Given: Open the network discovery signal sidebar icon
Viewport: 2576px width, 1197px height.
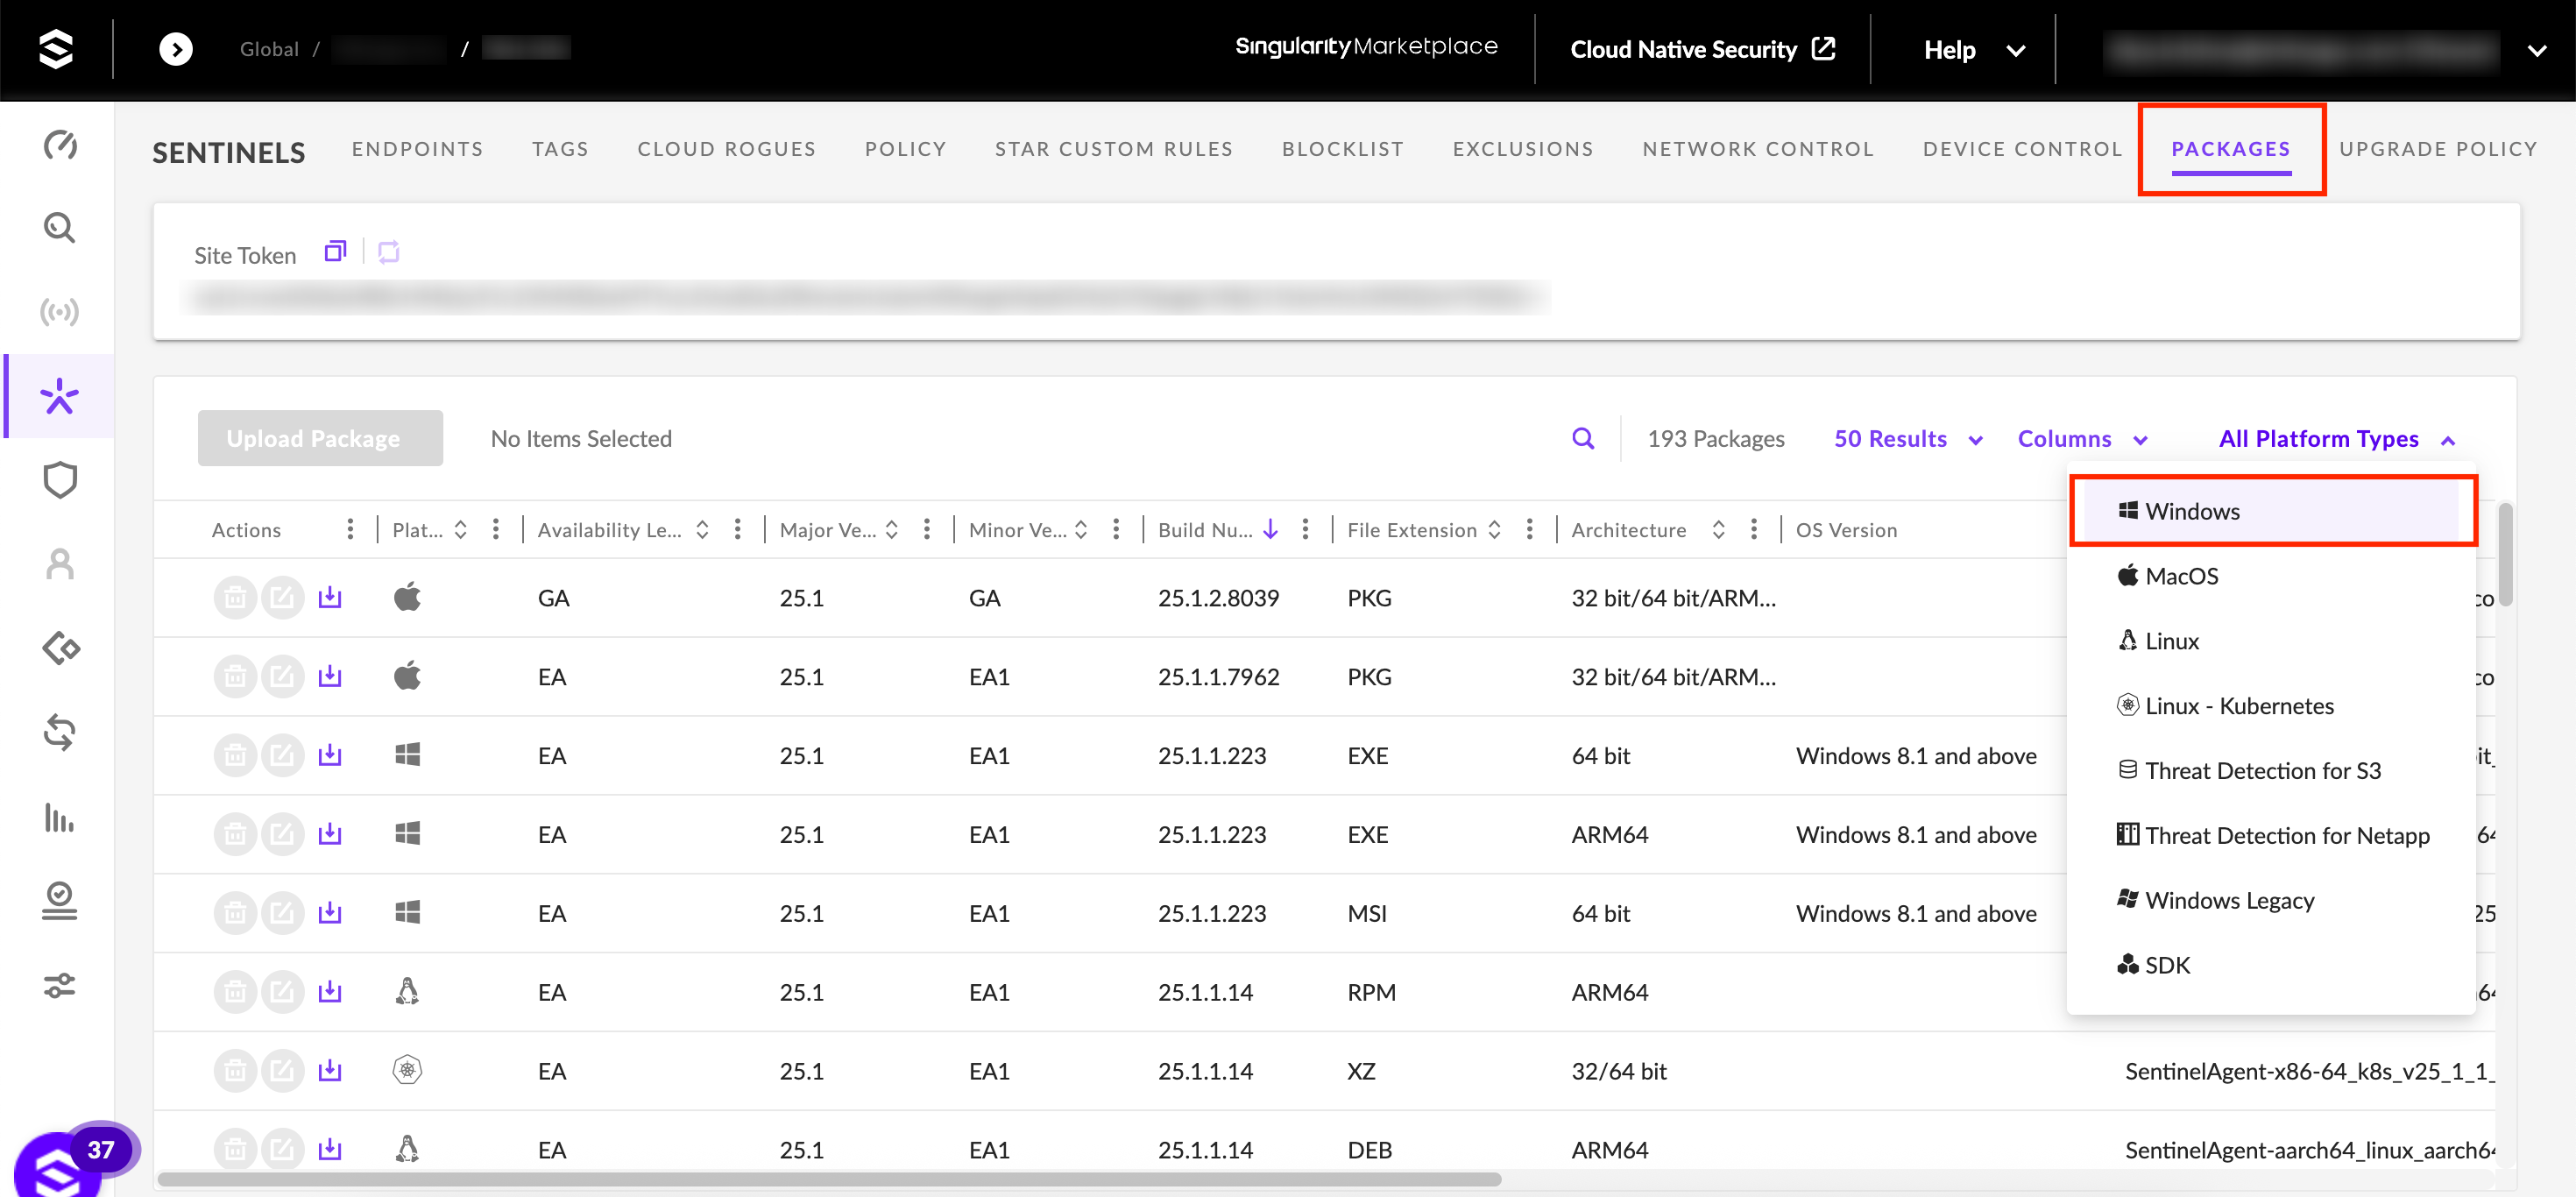Looking at the screenshot, I should click(60, 312).
